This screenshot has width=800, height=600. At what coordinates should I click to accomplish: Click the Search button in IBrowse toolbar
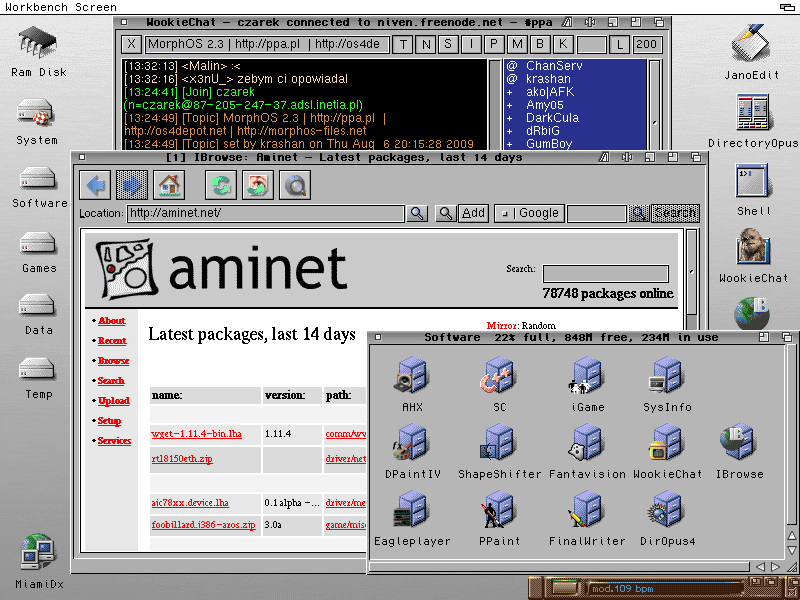click(675, 213)
